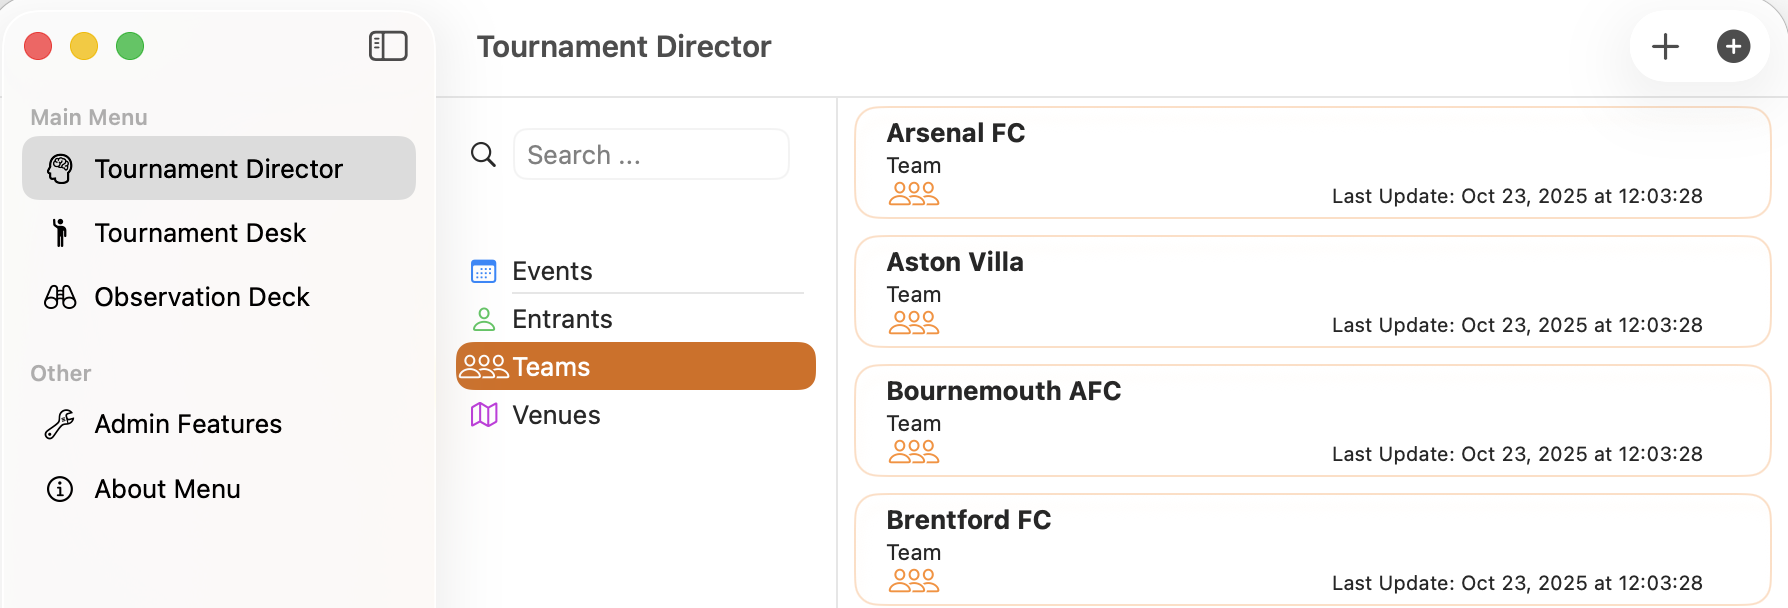Click the Arsenal FC team group icon
The image size is (1788, 608).
coord(913,194)
